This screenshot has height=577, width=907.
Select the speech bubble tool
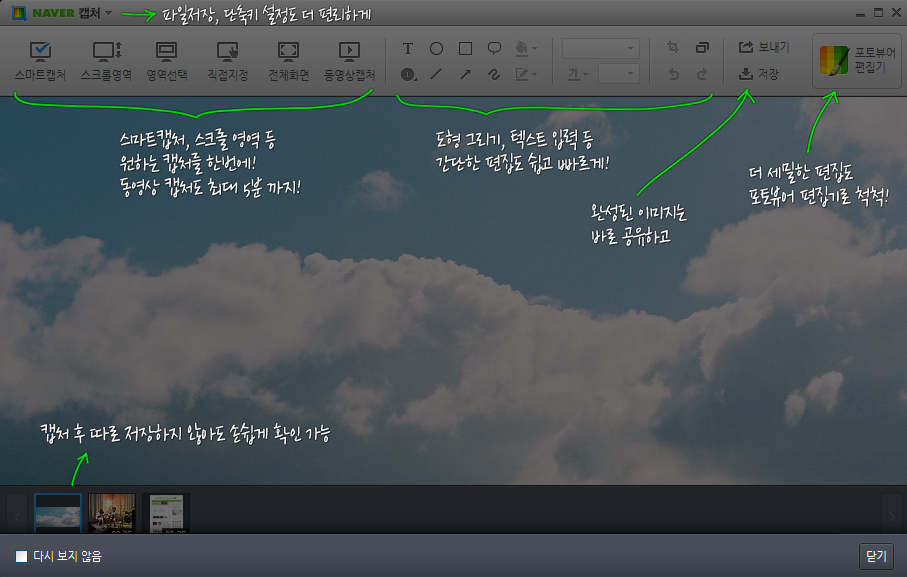coord(493,47)
